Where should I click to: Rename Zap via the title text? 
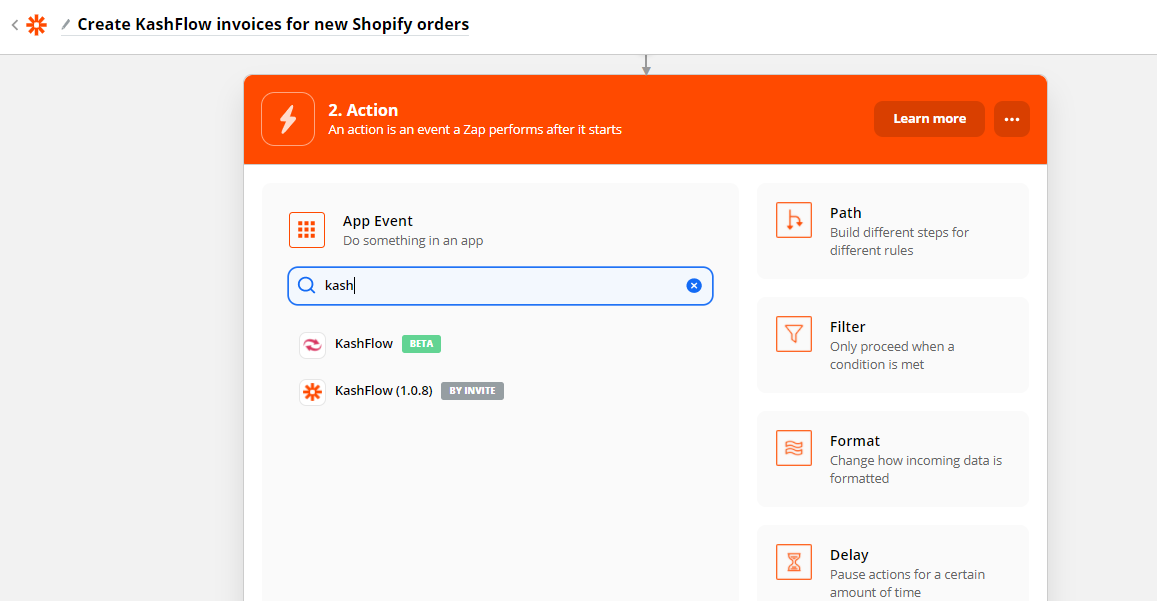[273, 24]
